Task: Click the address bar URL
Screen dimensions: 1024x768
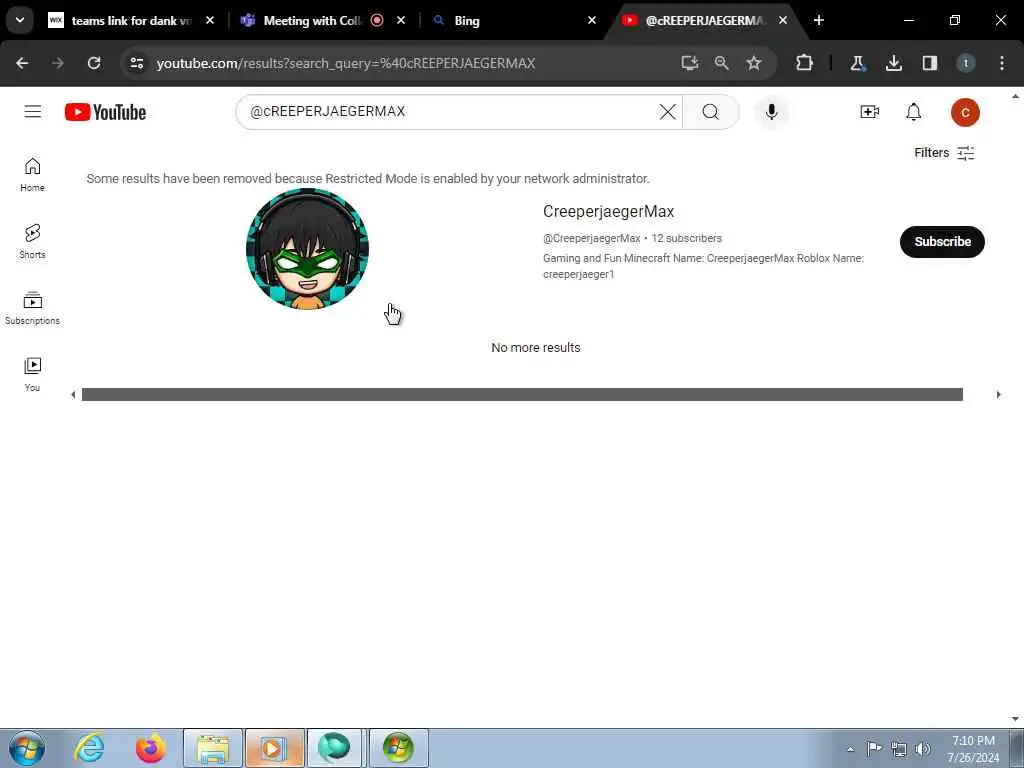Action: click(x=345, y=63)
